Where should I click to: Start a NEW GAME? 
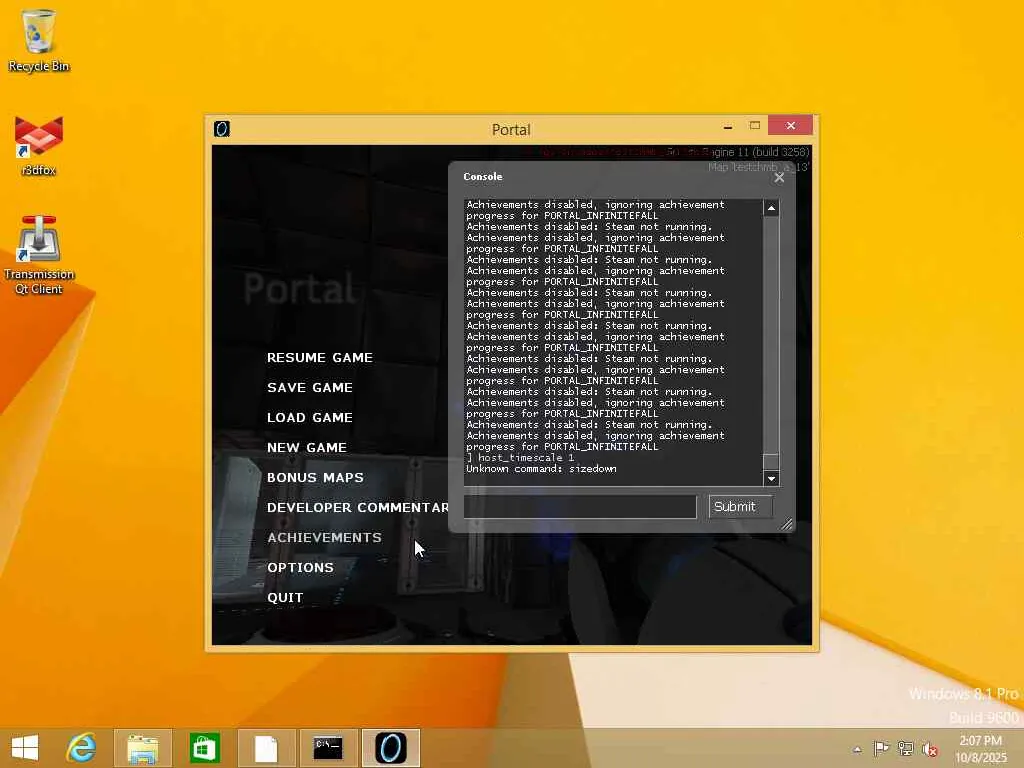pyautogui.click(x=307, y=447)
